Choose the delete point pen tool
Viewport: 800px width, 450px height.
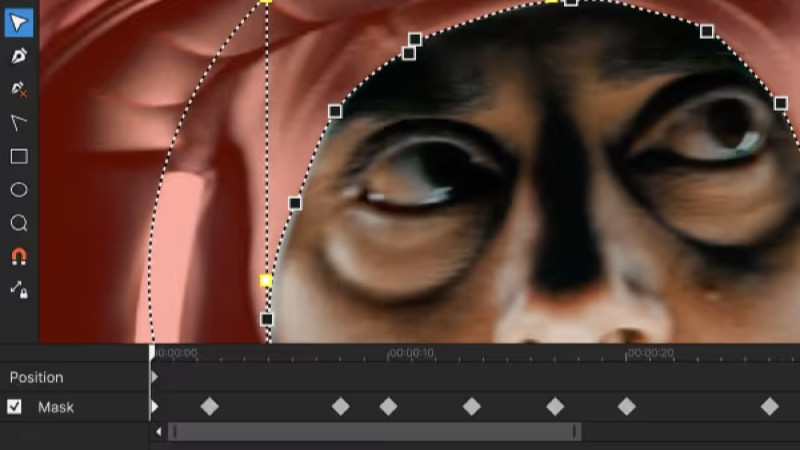[19, 89]
